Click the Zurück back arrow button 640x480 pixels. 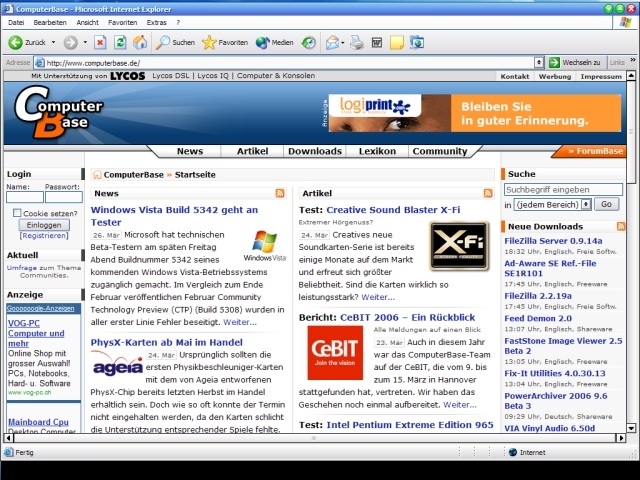pos(27,42)
